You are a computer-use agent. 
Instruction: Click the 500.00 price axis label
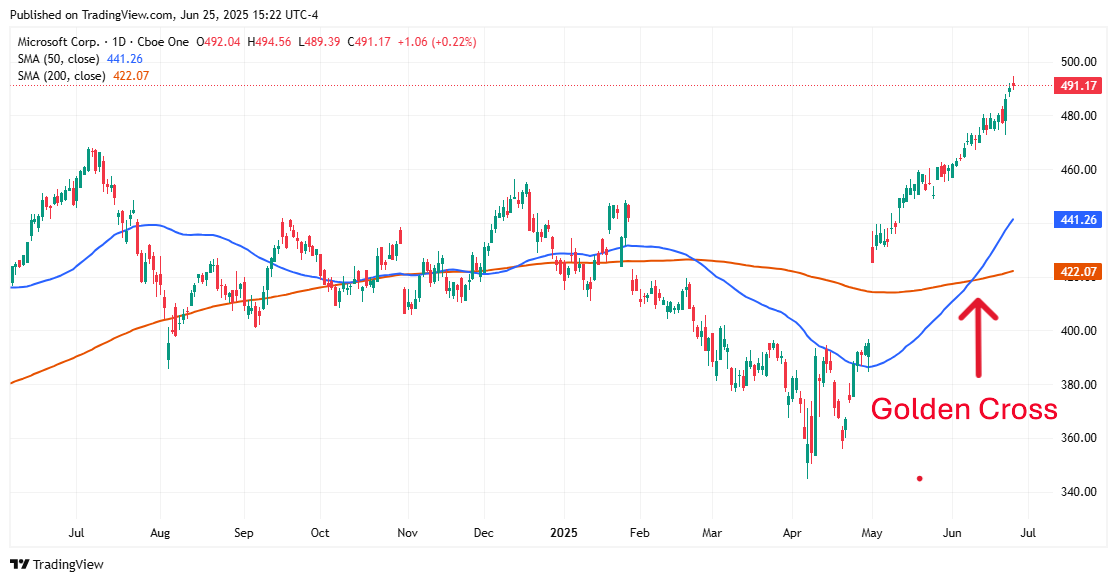(1079, 62)
